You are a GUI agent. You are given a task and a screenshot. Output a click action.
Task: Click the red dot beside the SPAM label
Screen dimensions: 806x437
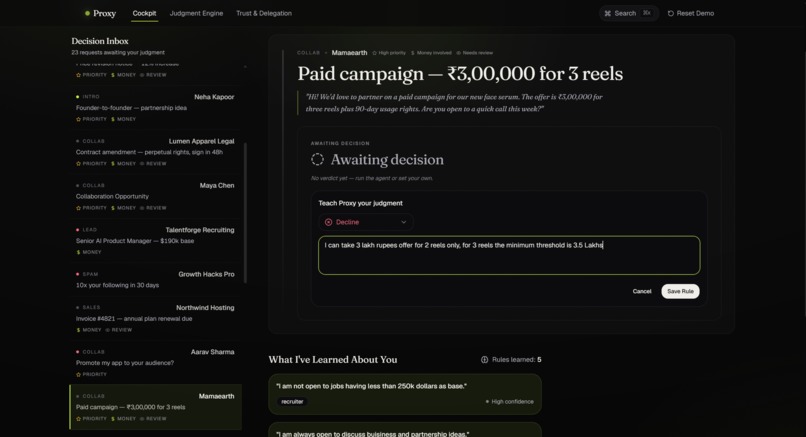[x=78, y=274]
